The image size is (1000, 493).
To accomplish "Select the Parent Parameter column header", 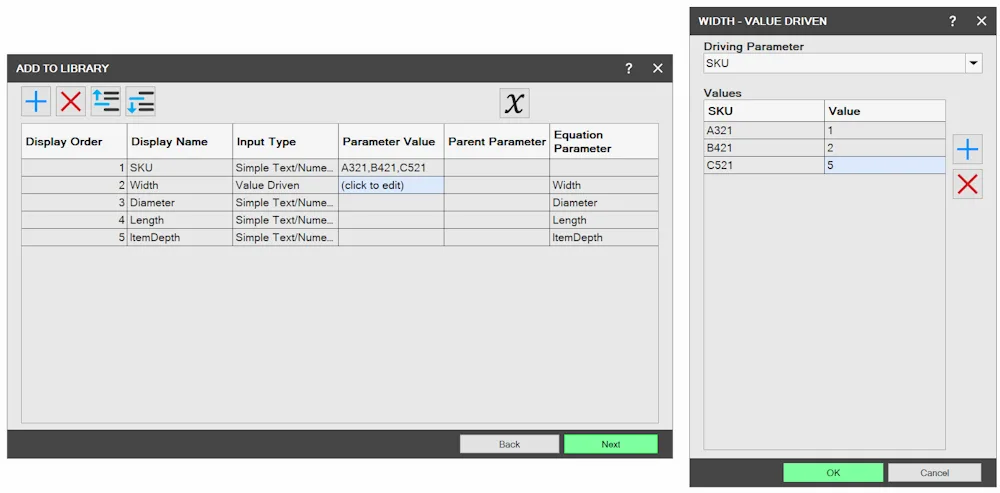I will point(497,142).
